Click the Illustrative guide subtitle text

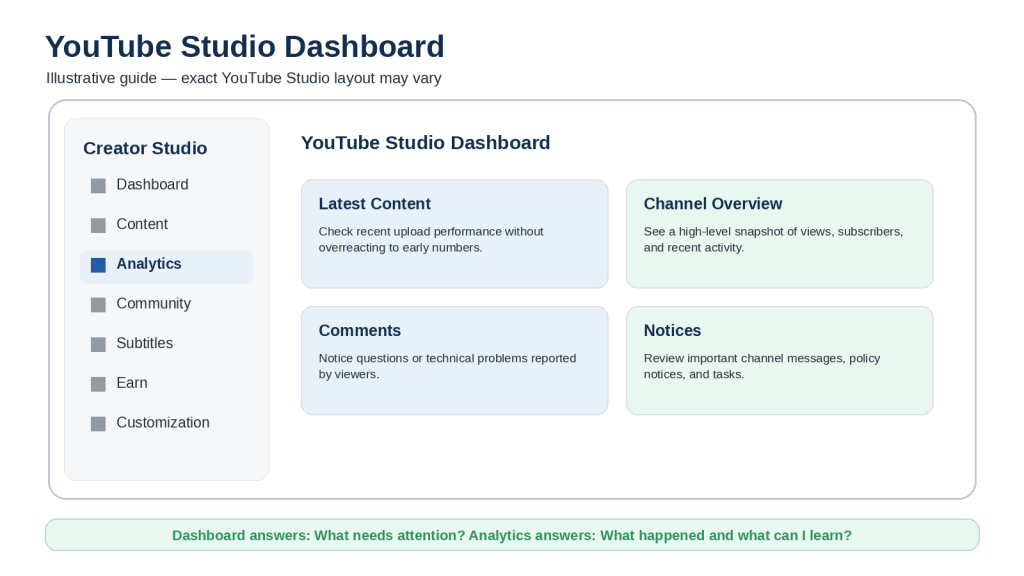(x=244, y=78)
